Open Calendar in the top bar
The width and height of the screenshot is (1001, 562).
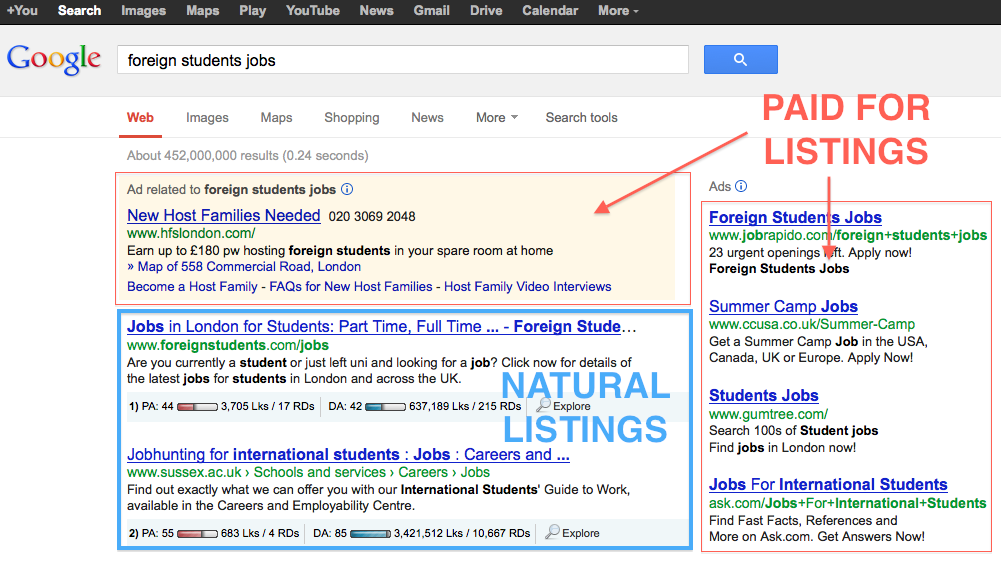pos(550,11)
